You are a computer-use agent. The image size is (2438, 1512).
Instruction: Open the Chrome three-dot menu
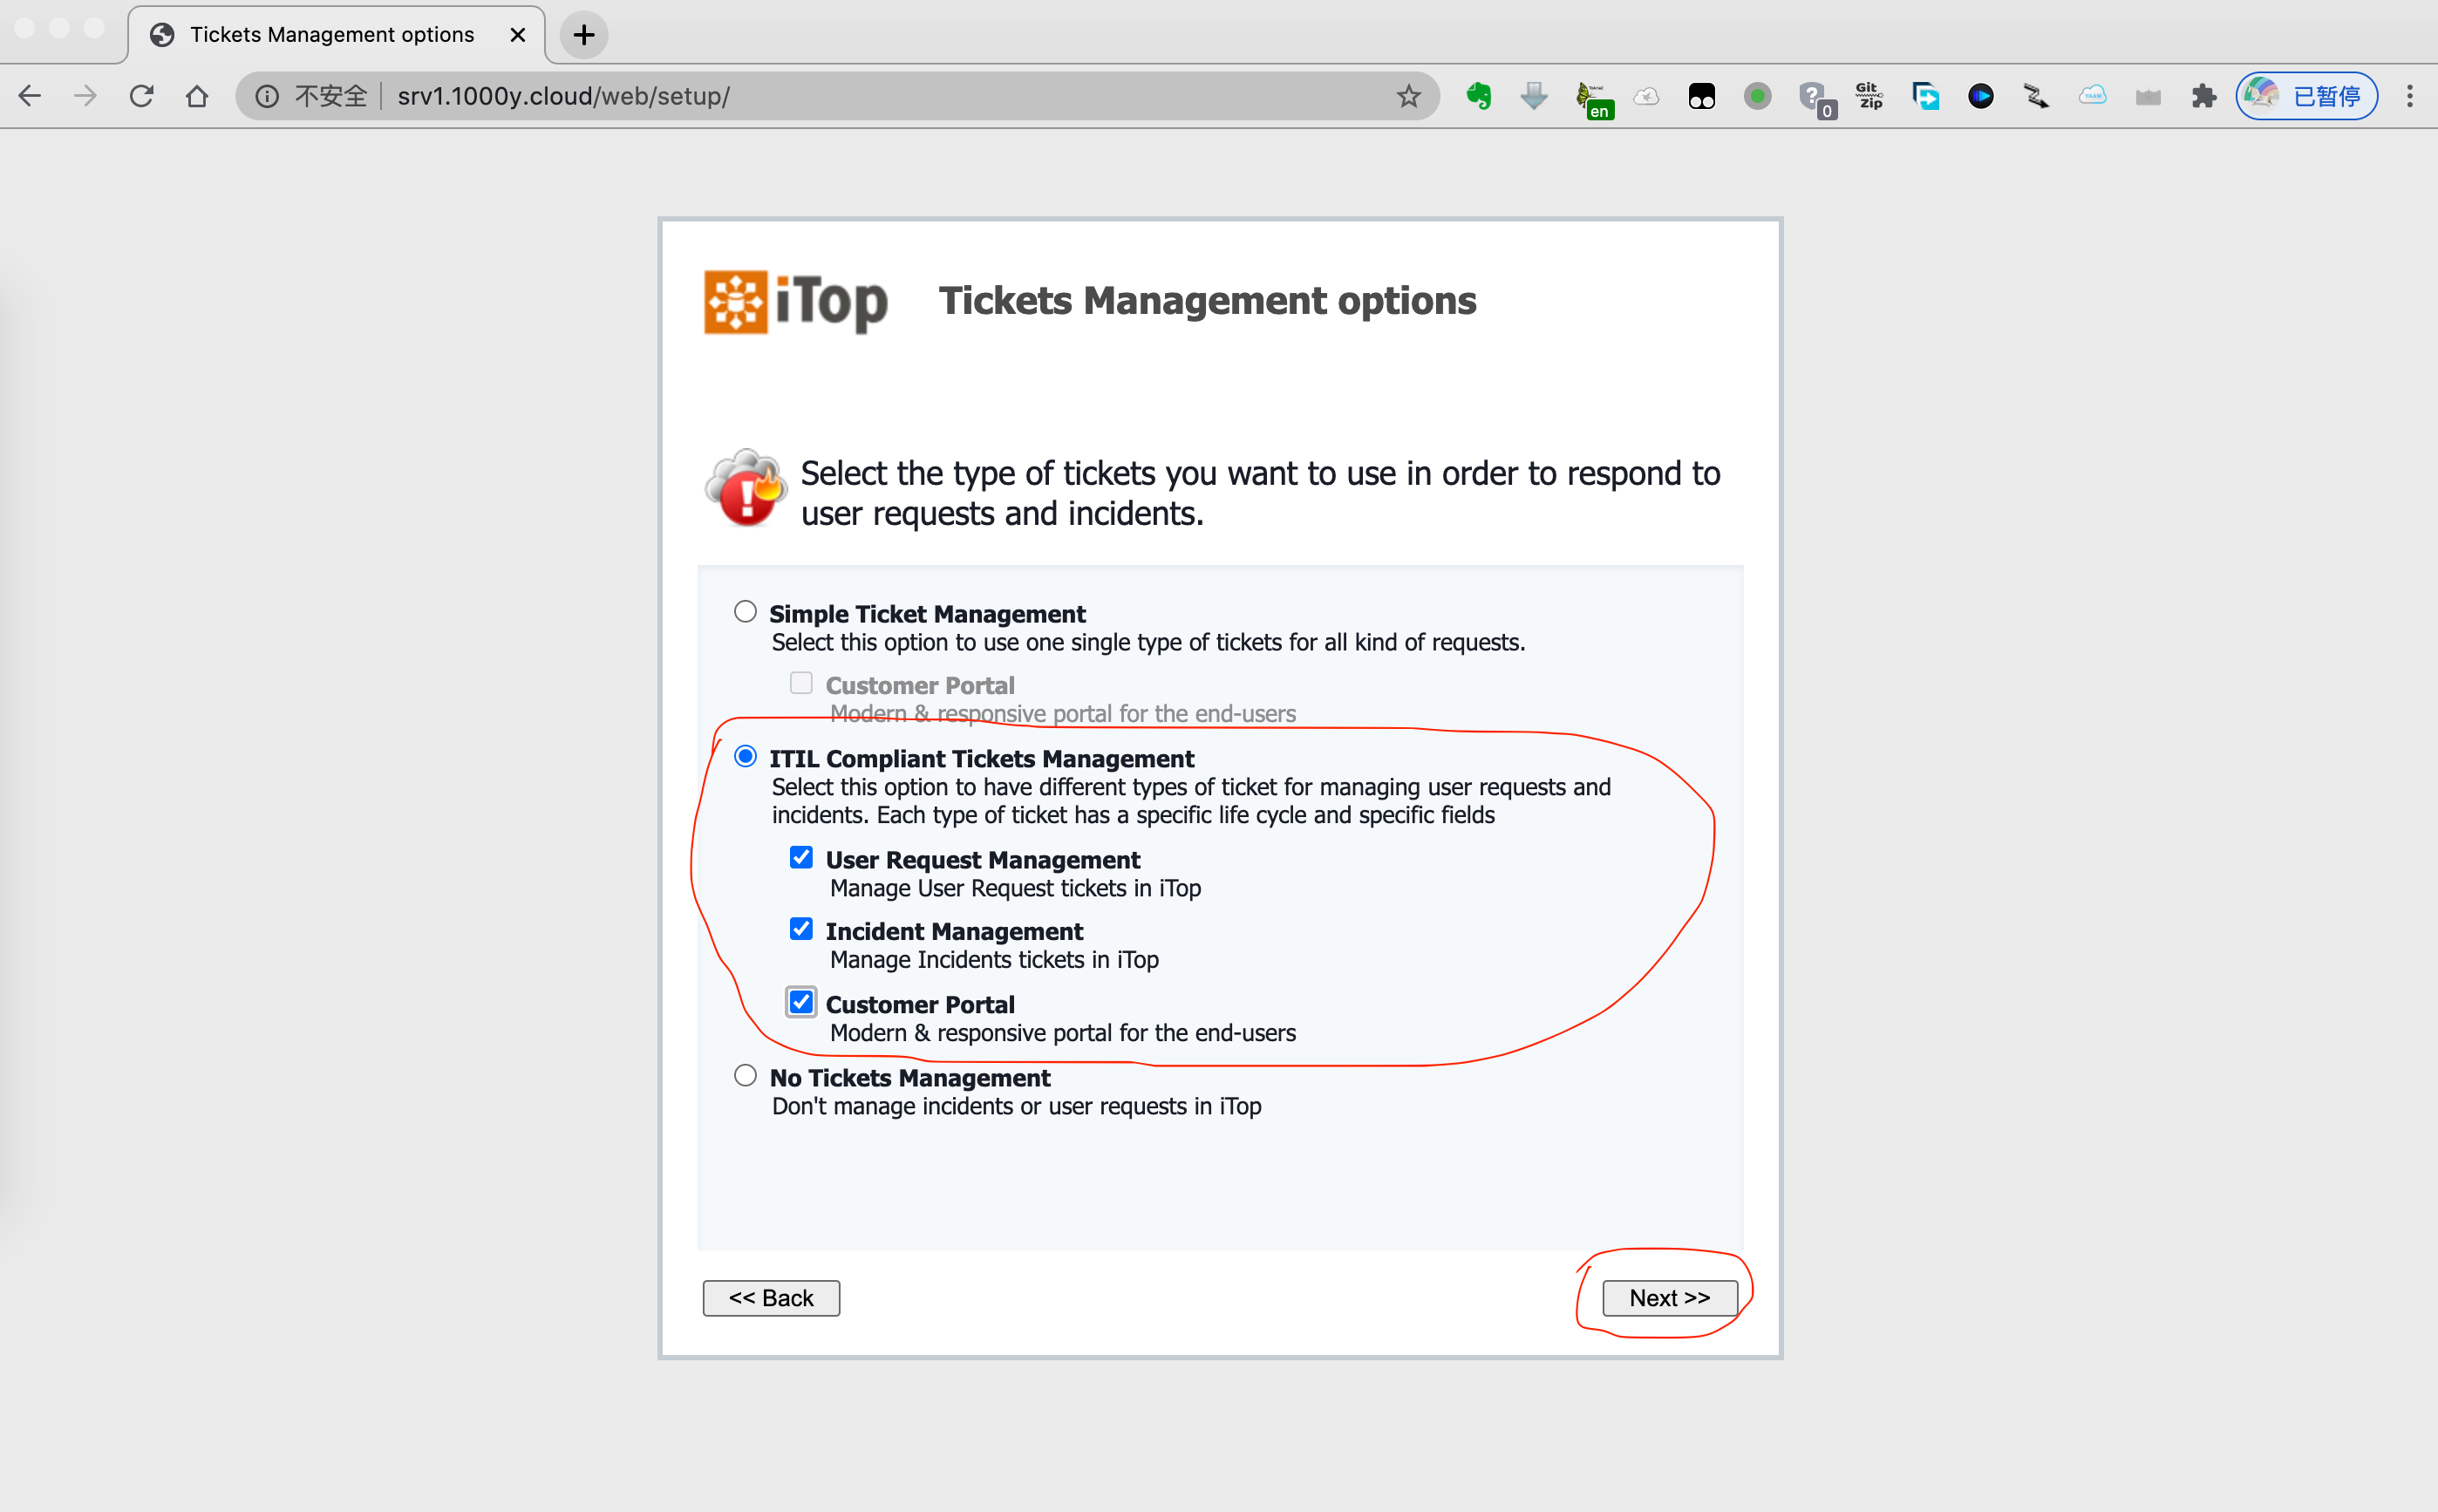(x=2410, y=96)
